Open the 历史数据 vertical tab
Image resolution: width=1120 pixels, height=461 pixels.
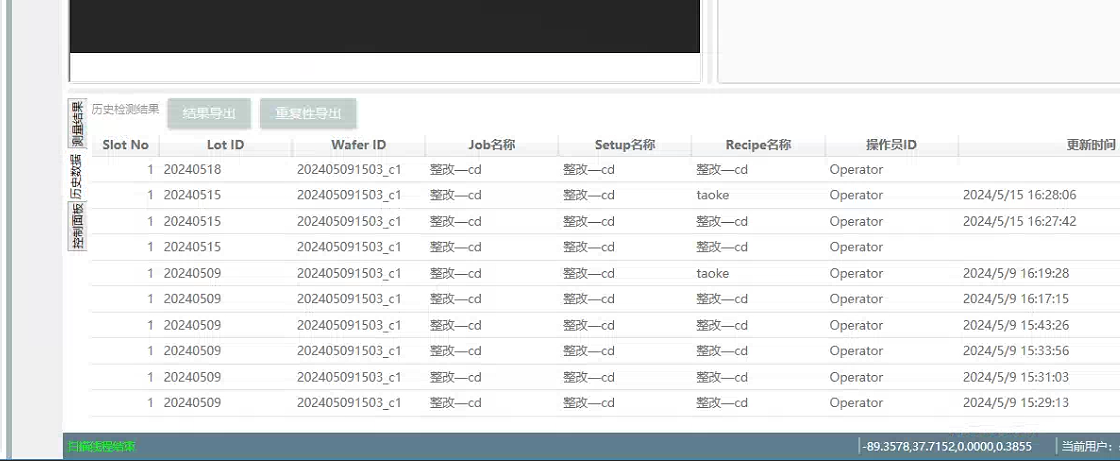point(77,176)
